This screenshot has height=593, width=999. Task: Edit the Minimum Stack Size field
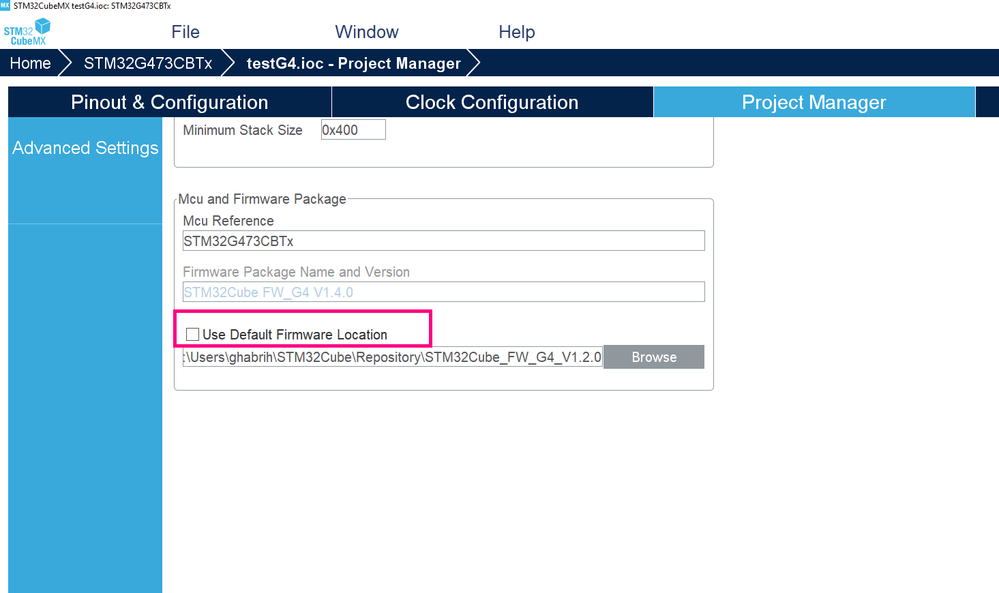(353, 130)
